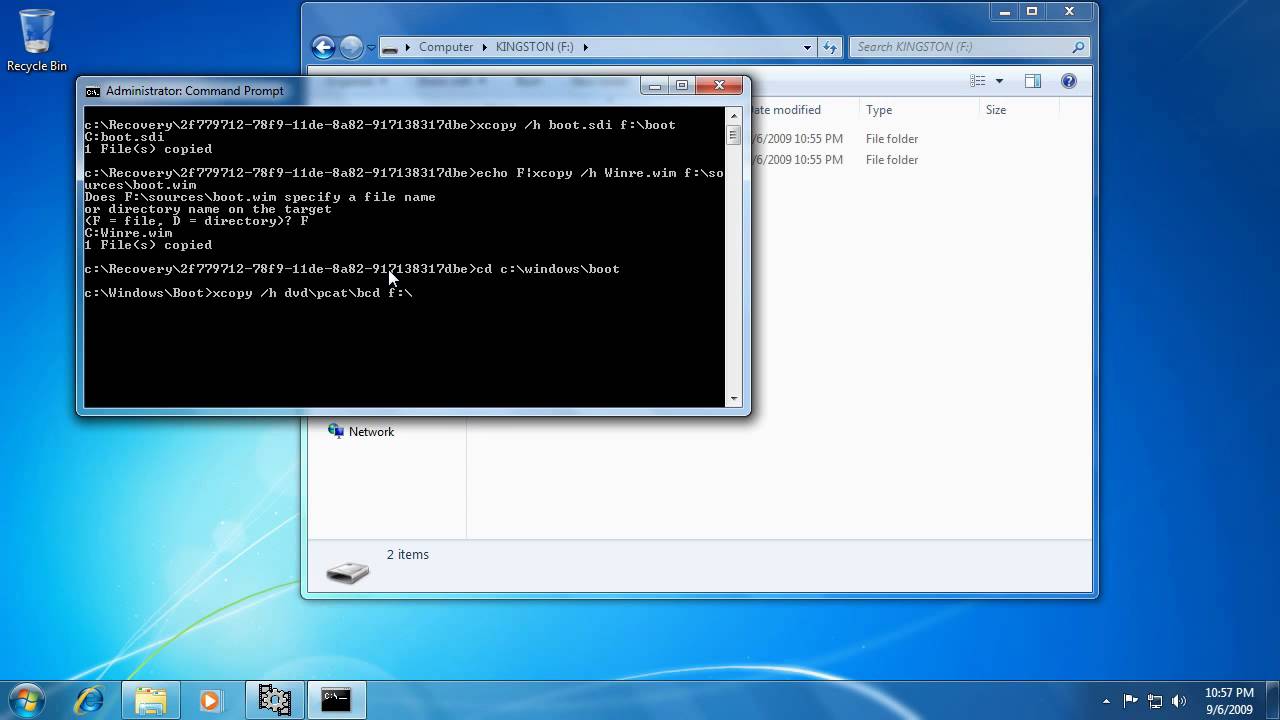Show hidden tray icons arrow

(x=1106, y=701)
